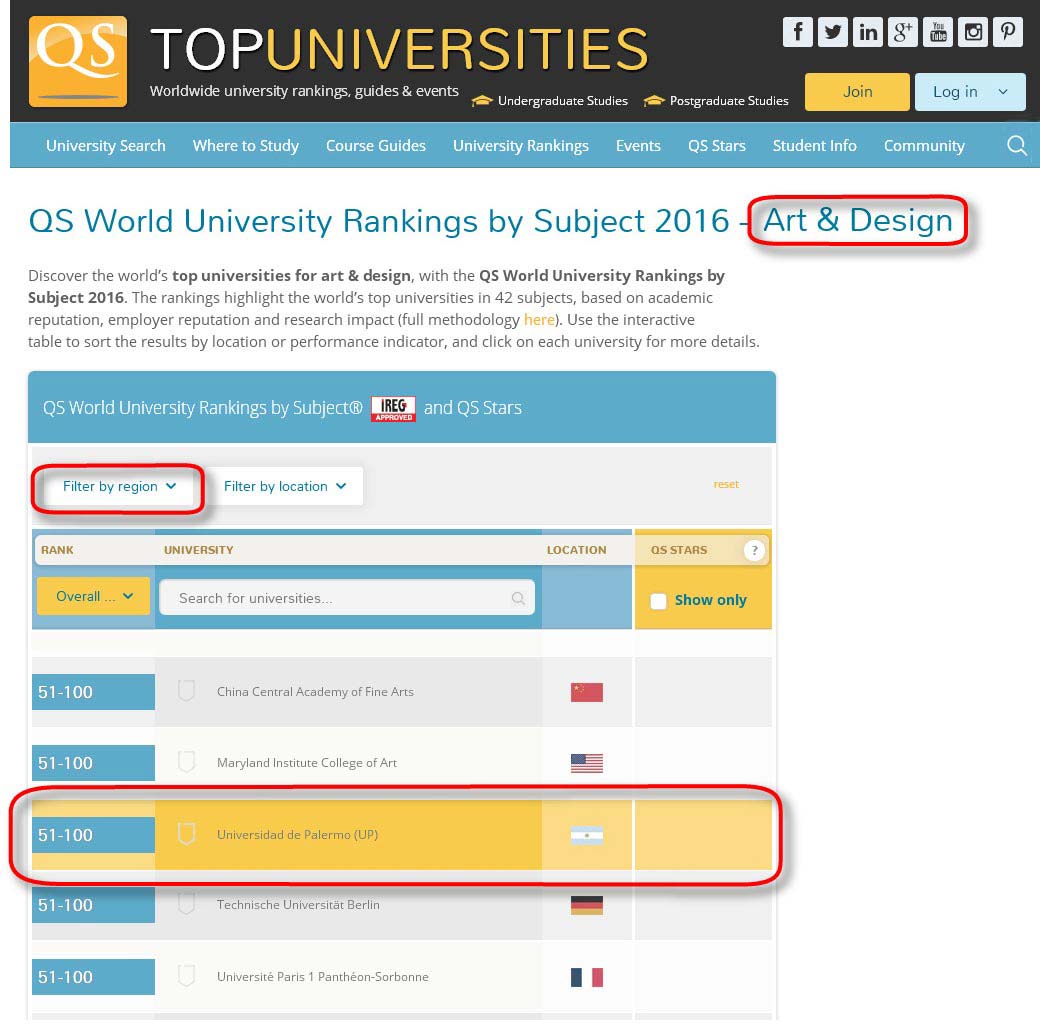Open the Events menu
Image resolution: width=1040 pixels, height=1033 pixels.
point(638,145)
